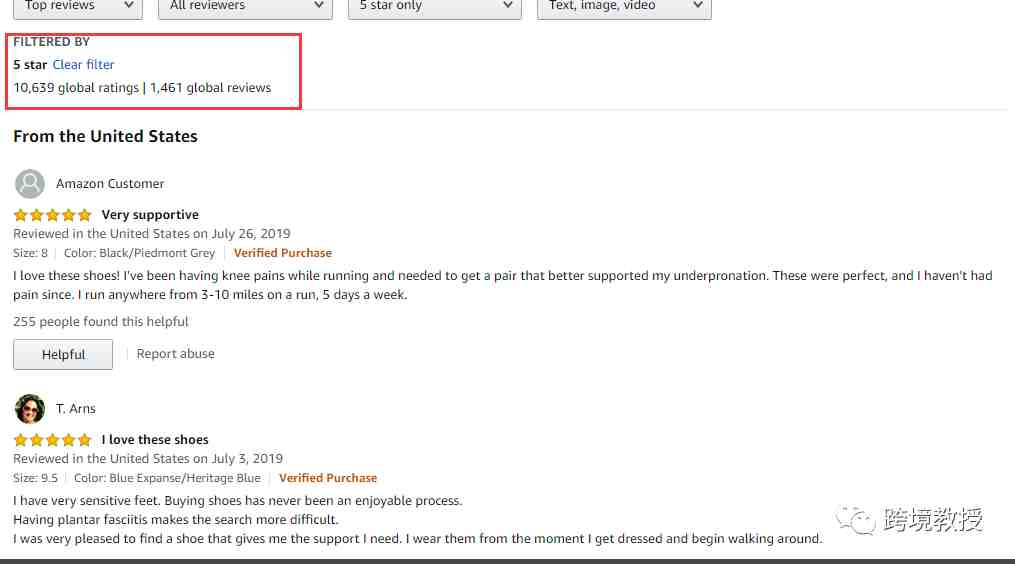The height and width of the screenshot is (564, 1015).
Task: Click Verified Purchase on Amazon Customer review
Action: [x=283, y=253]
